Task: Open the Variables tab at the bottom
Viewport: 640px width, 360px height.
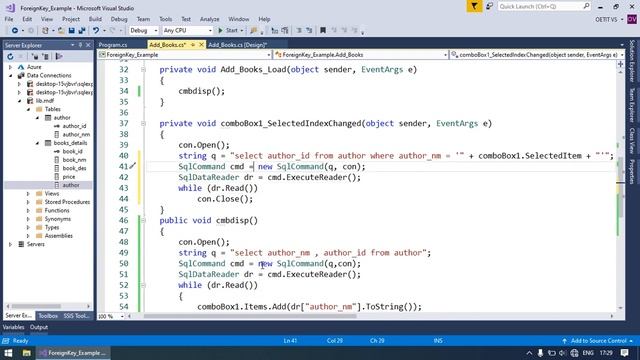Action: tap(13, 327)
